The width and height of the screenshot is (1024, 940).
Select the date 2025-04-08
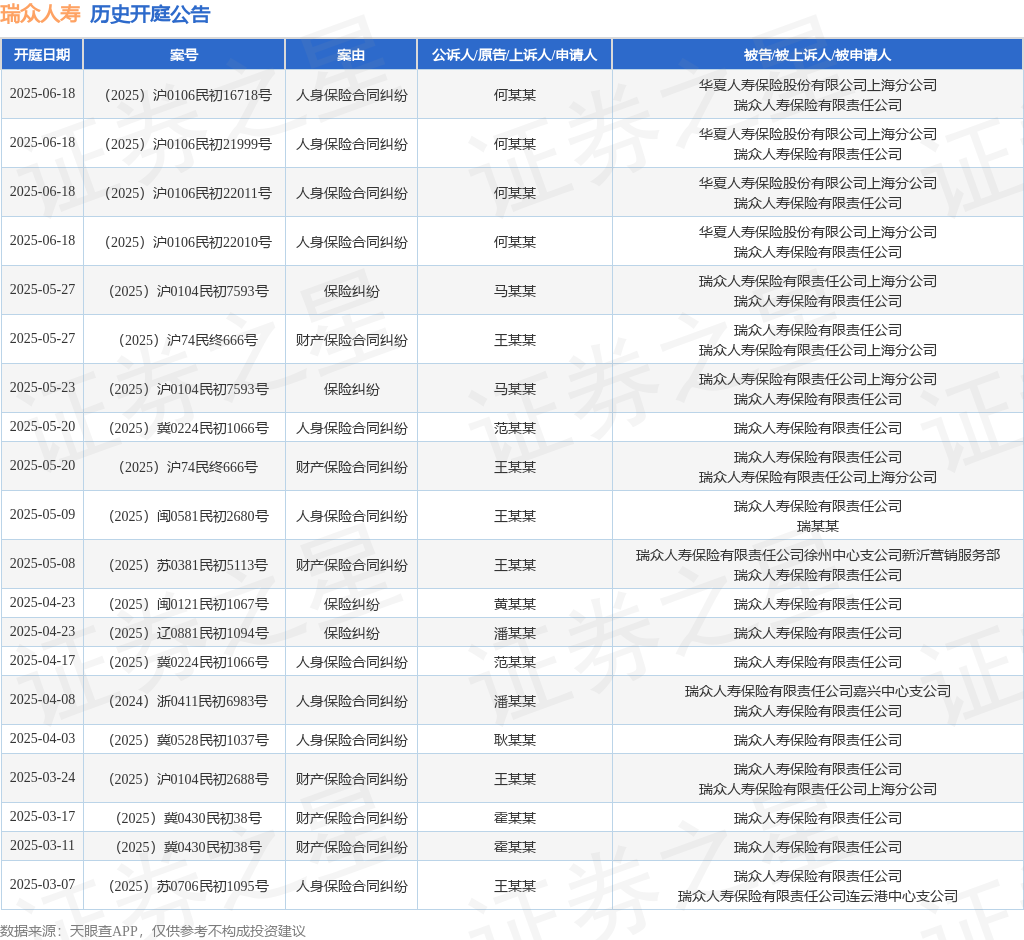click(42, 699)
